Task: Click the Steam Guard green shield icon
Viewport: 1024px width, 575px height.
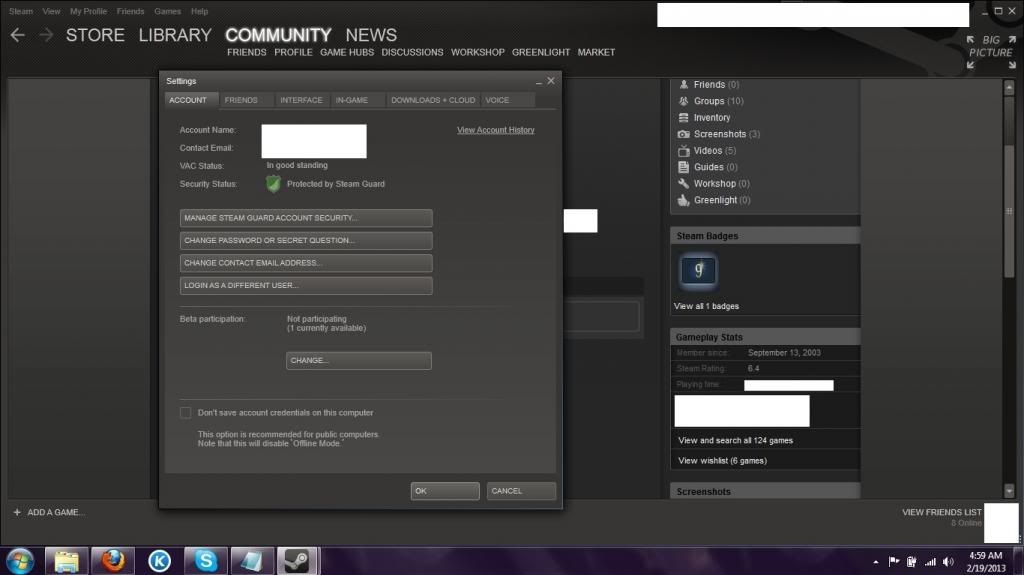Action: tap(274, 184)
